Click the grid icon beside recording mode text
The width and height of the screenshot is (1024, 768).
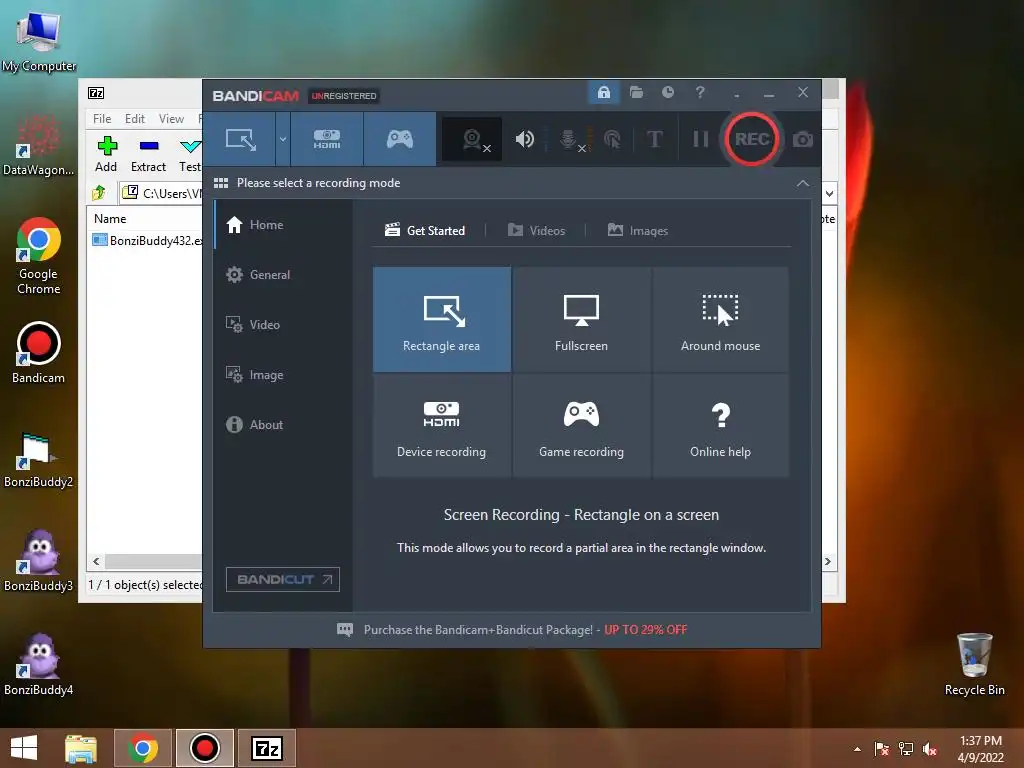[221, 183]
